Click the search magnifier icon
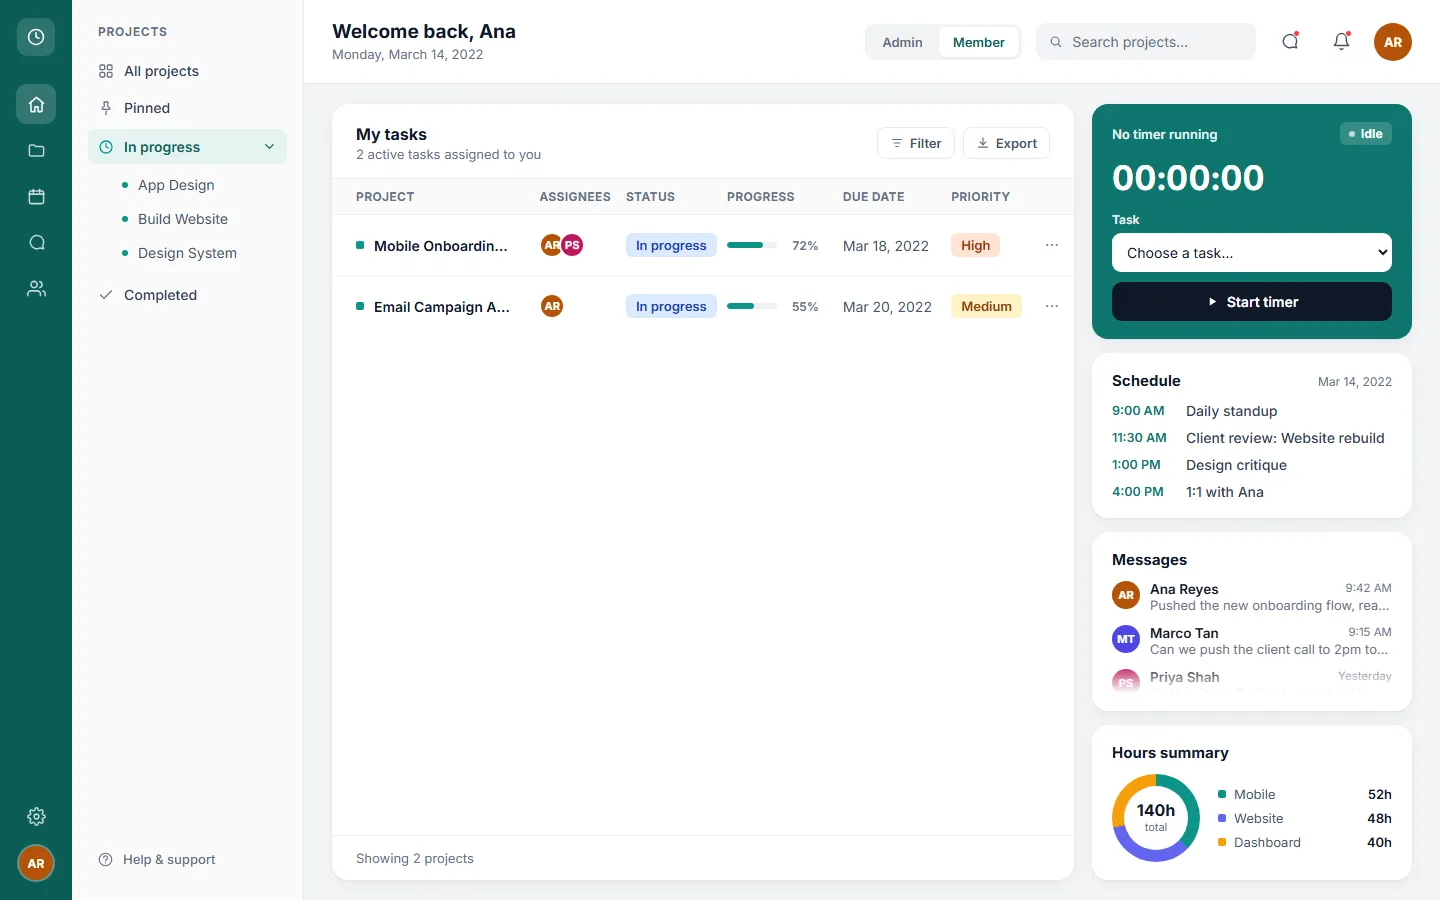This screenshot has height=900, width=1440. (1056, 42)
